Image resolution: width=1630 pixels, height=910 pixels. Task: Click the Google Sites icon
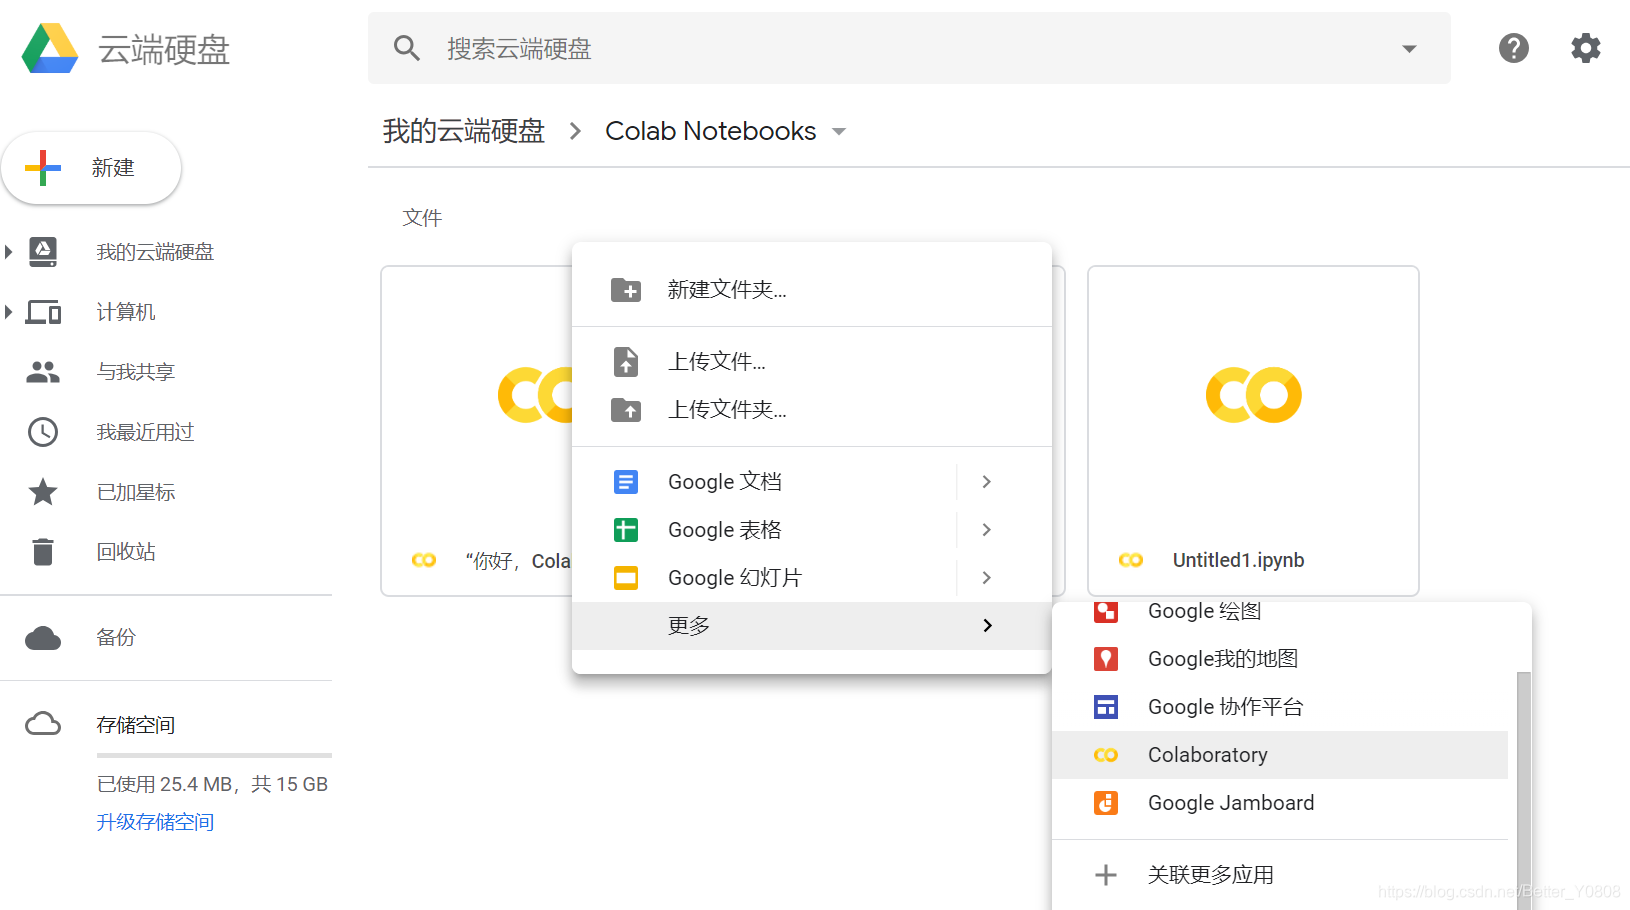(x=1106, y=707)
